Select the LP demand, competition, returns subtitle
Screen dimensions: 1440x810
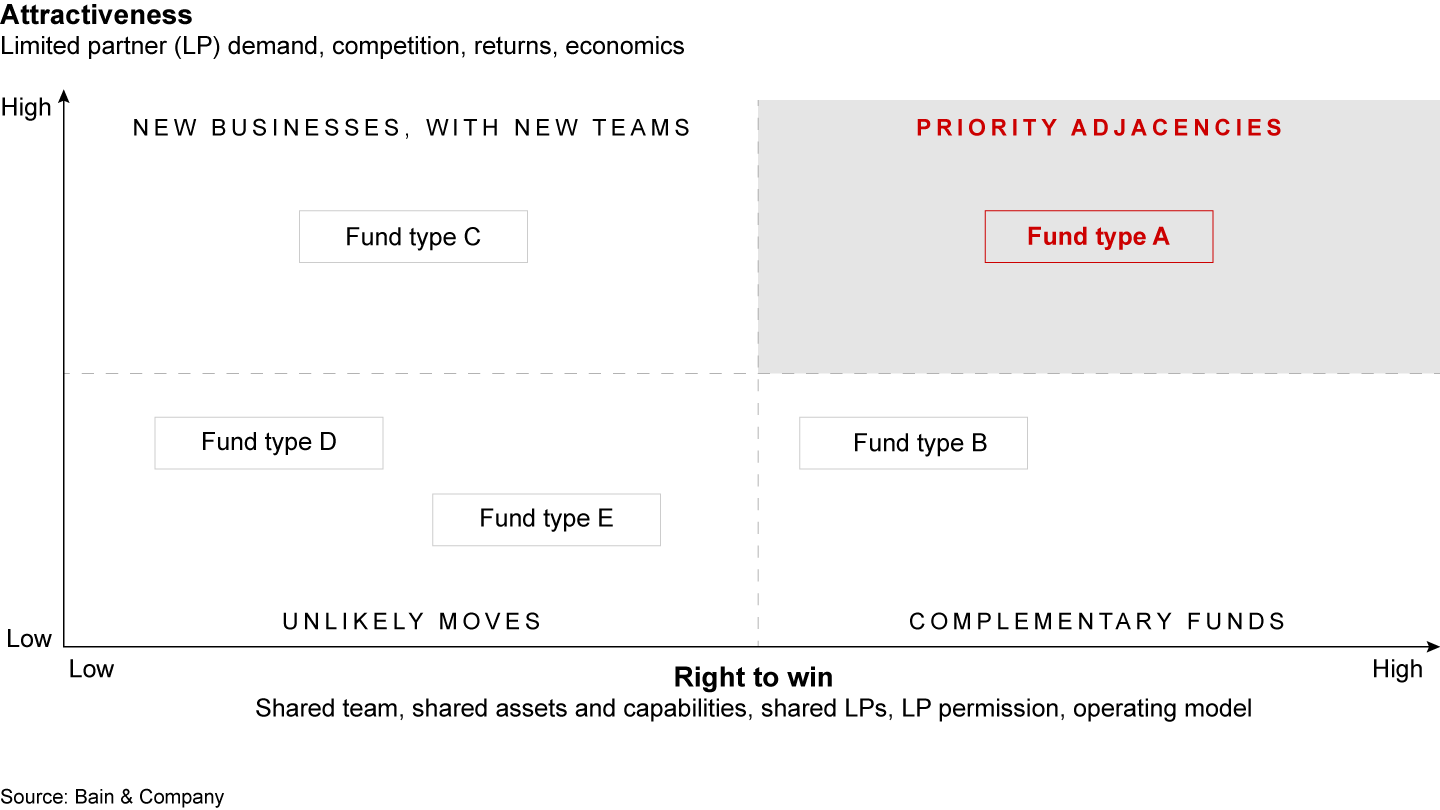[343, 46]
